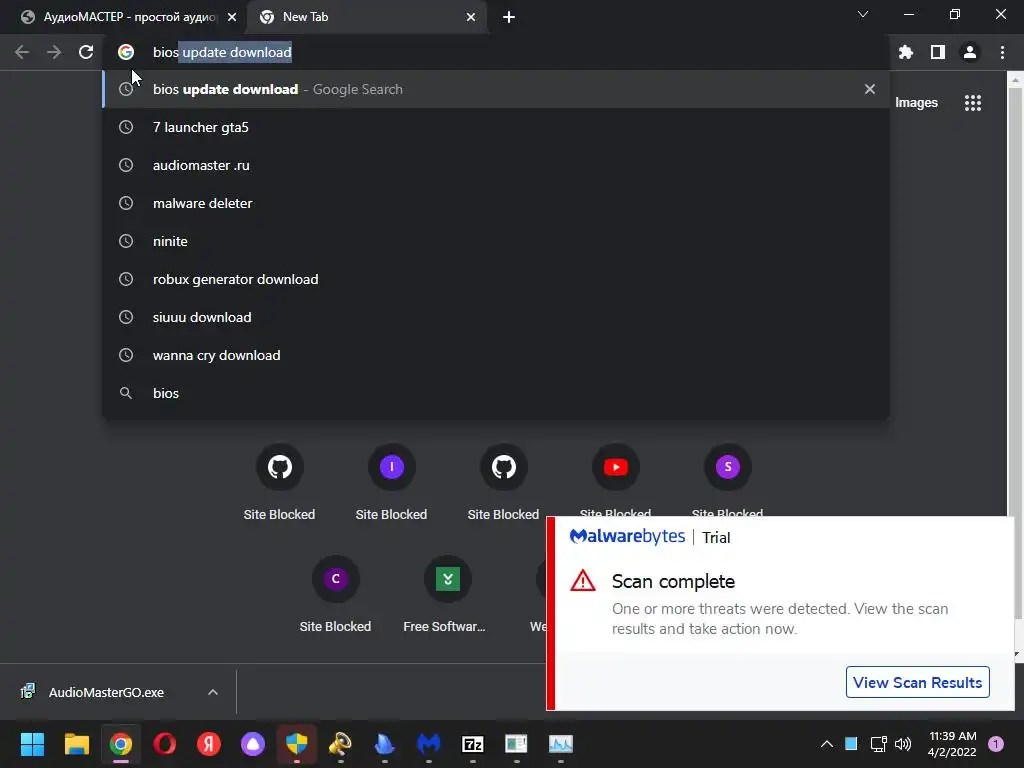Go back using the browser back arrow

tap(22, 52)
